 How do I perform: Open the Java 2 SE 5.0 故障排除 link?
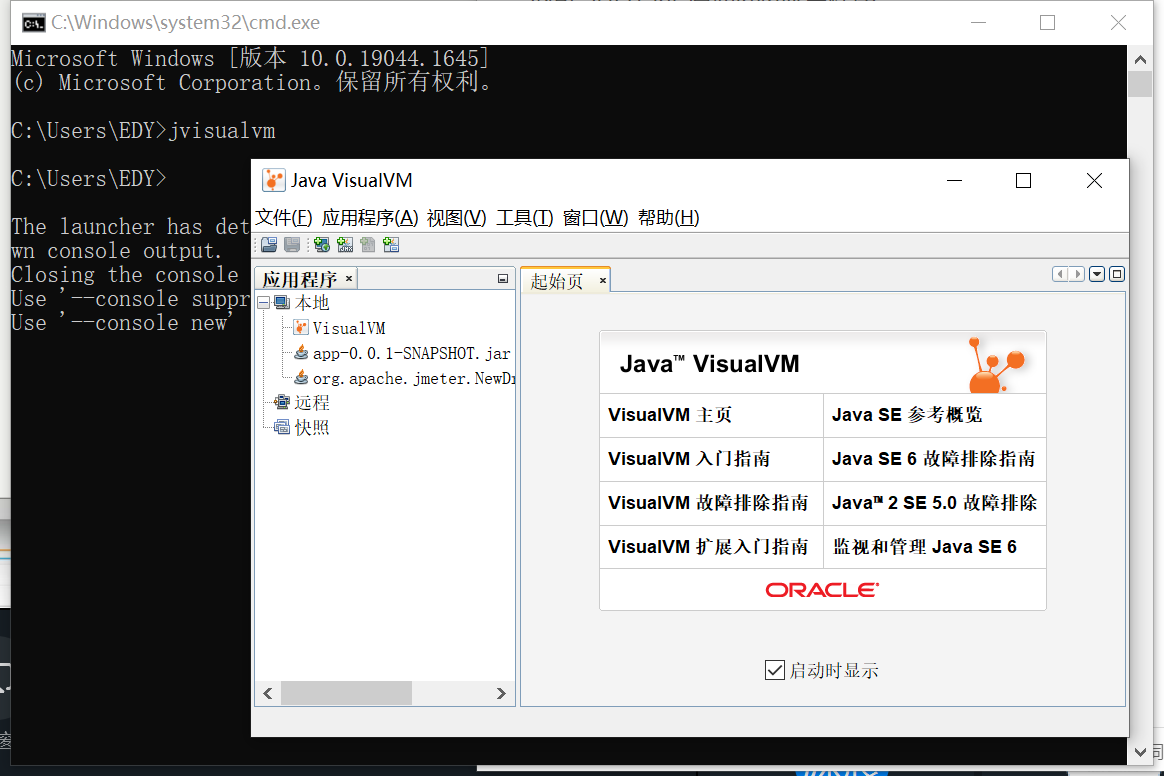click(x=935, y=503)
